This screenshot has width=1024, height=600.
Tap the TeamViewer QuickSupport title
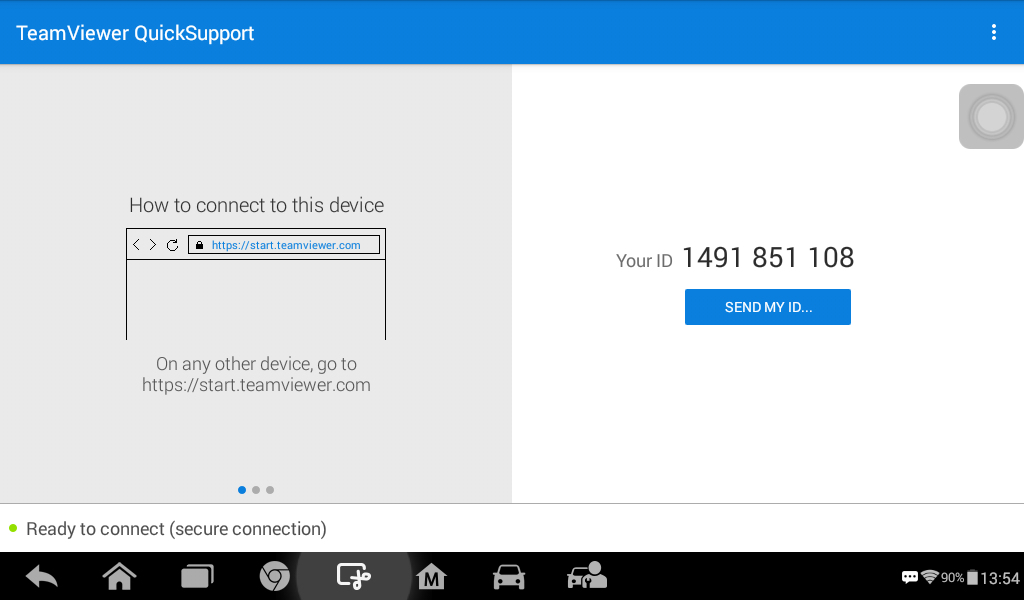[x=135, y=33]
